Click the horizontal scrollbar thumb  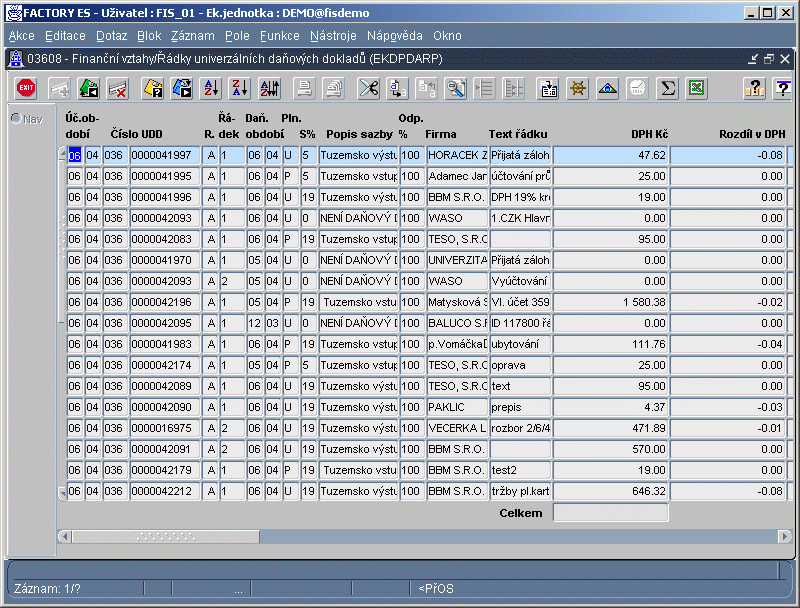[x=166, y=537]
